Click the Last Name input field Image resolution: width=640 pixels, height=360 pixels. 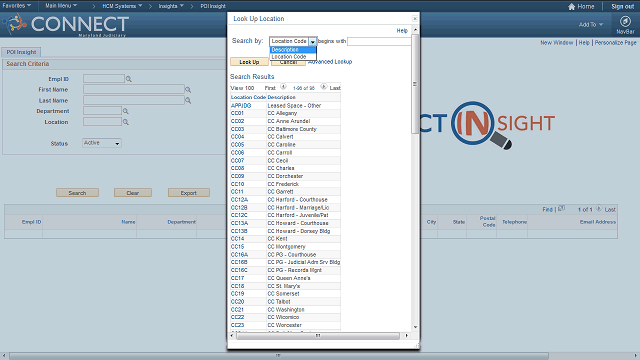pyautogui.click(x=134, y=100)
